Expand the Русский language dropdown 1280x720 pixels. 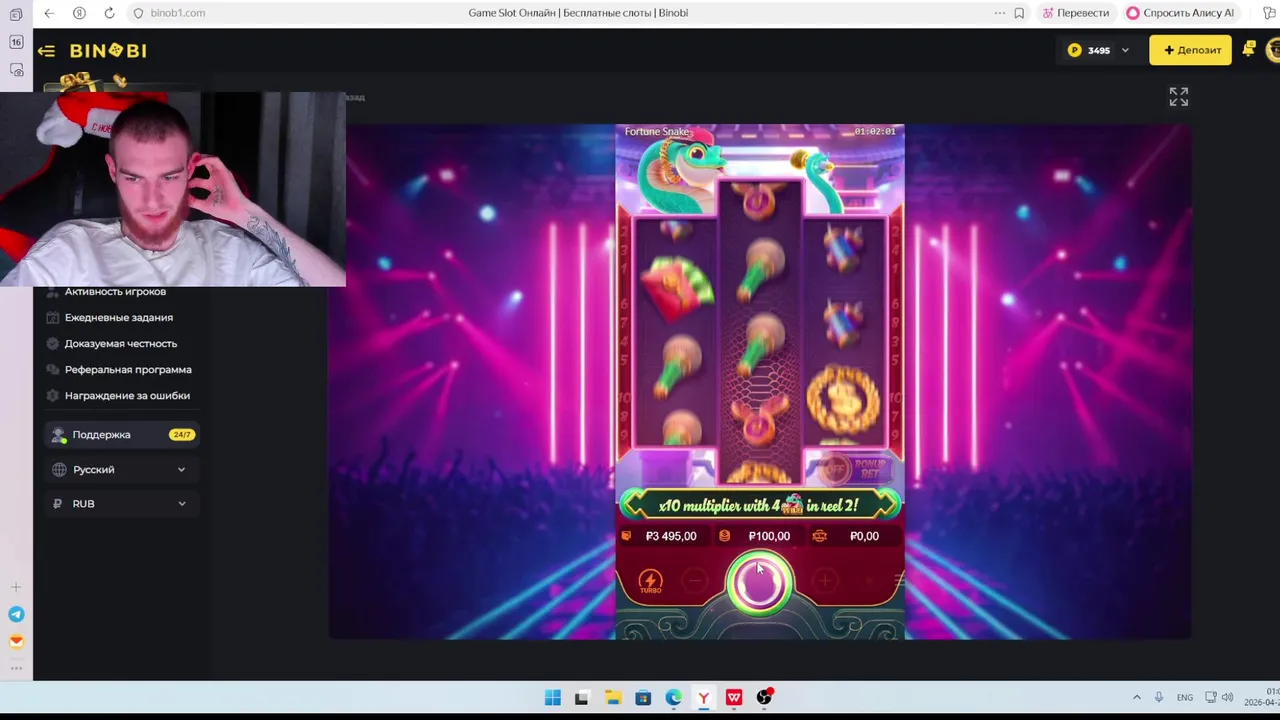[121, 469]
